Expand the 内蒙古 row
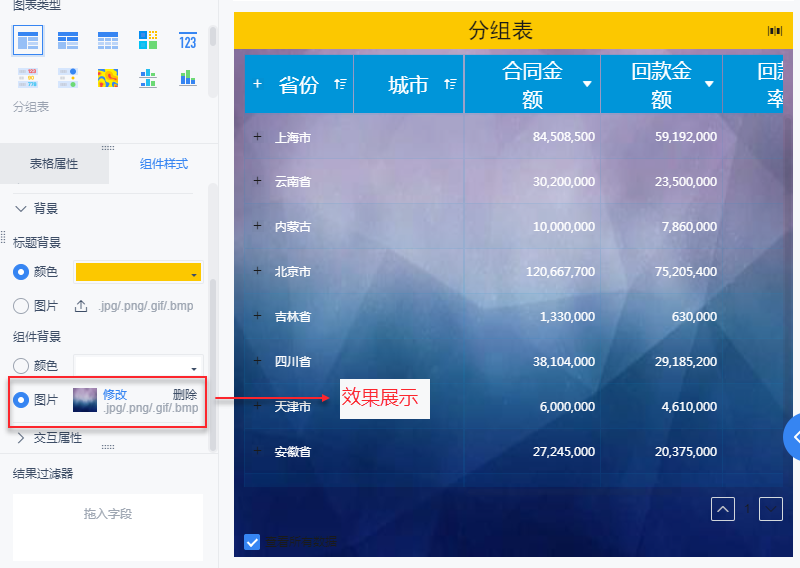 coord(258,226)
